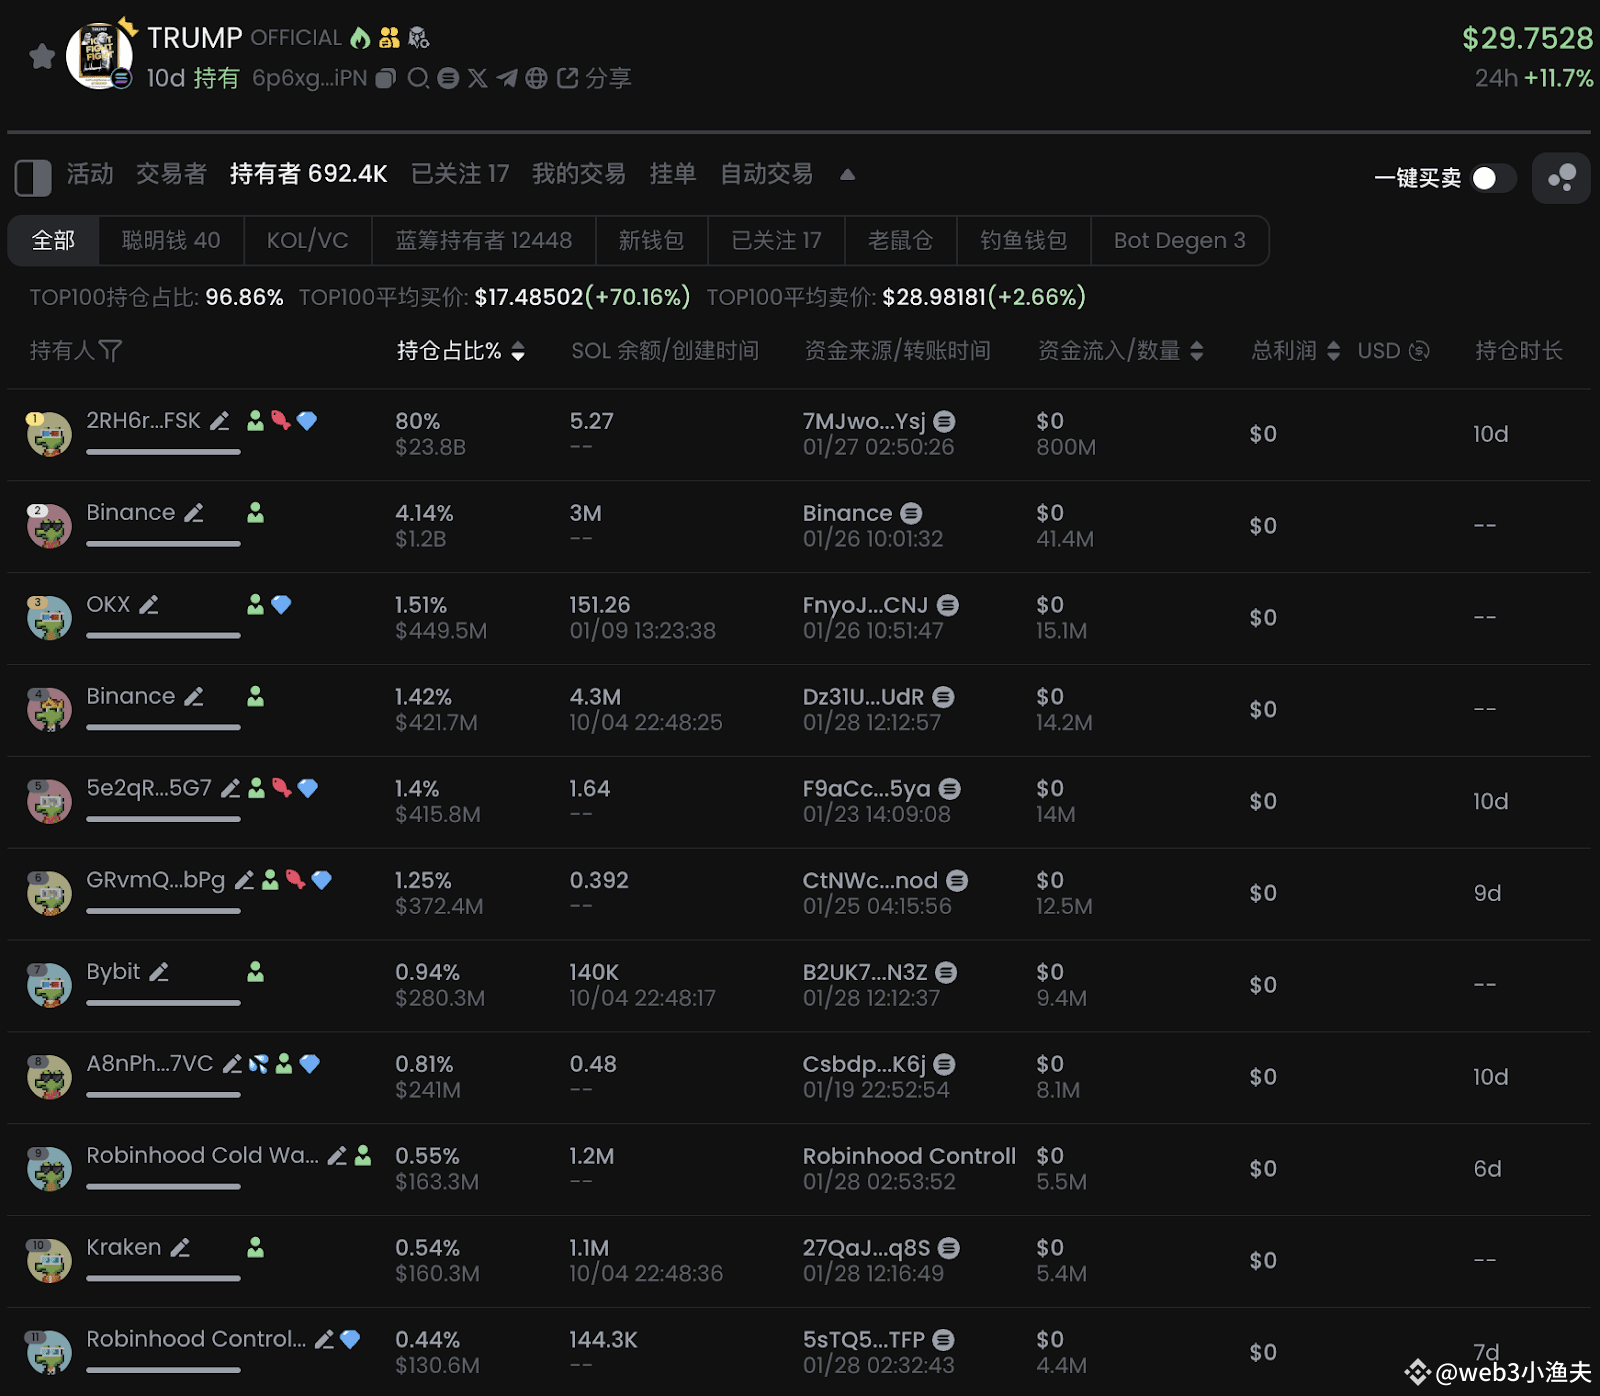Copy the token contract address 6p6xg...iPN
The width and height of the screenshot is (1600, 1396).
(385, 78)
